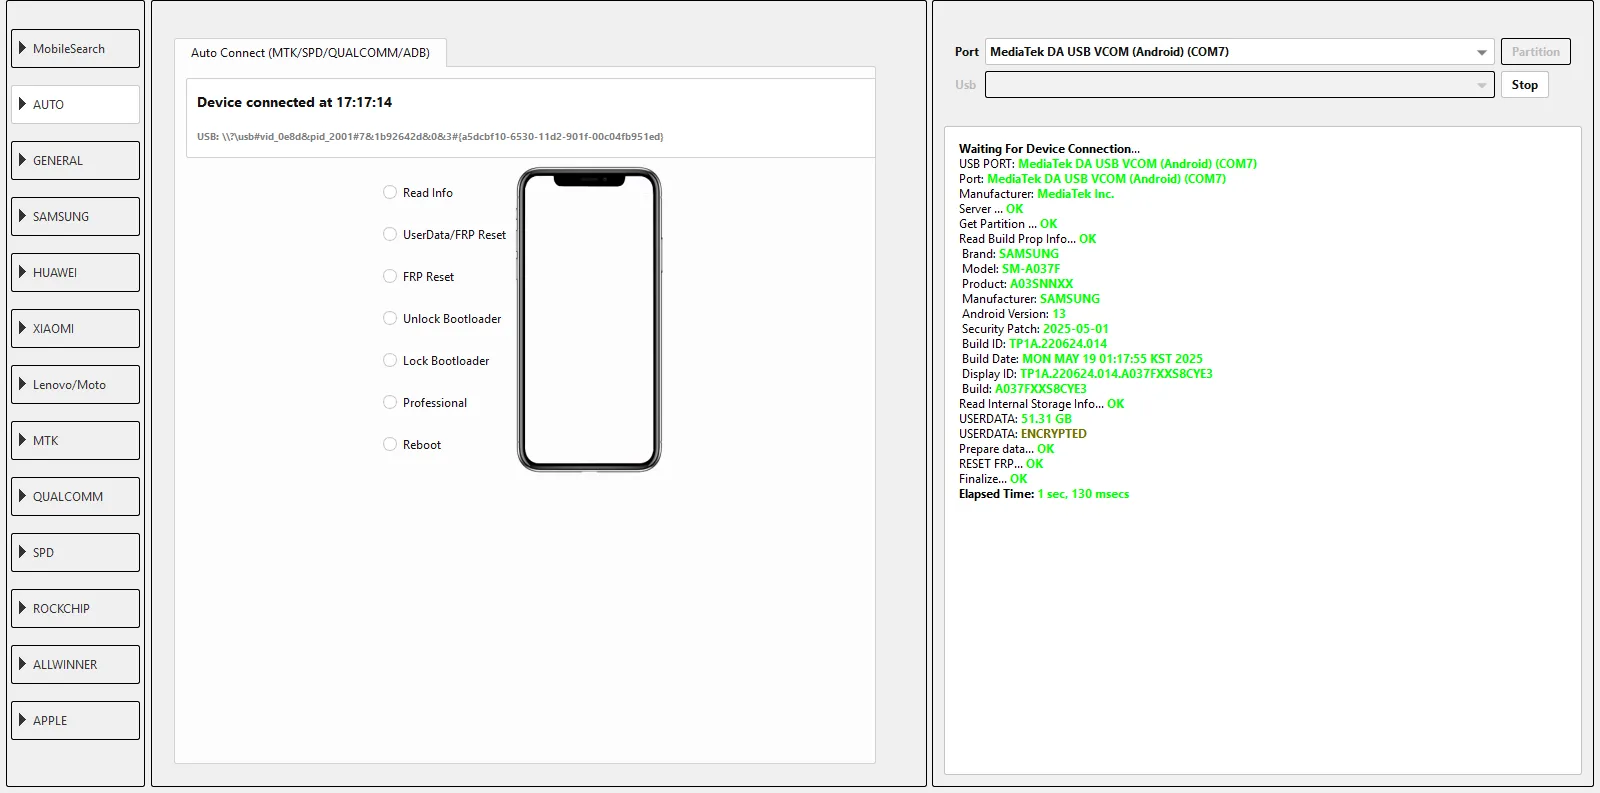Open the QUALCOMM sidebar section
Viewport: 1600px width, 793px height.
[75, 496]
